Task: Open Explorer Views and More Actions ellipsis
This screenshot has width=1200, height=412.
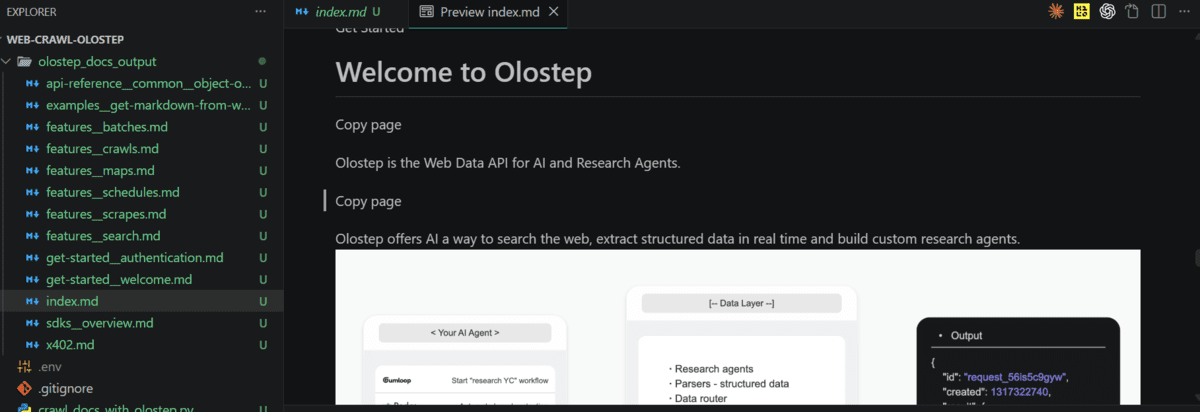Action: click(x=261, y=12)
